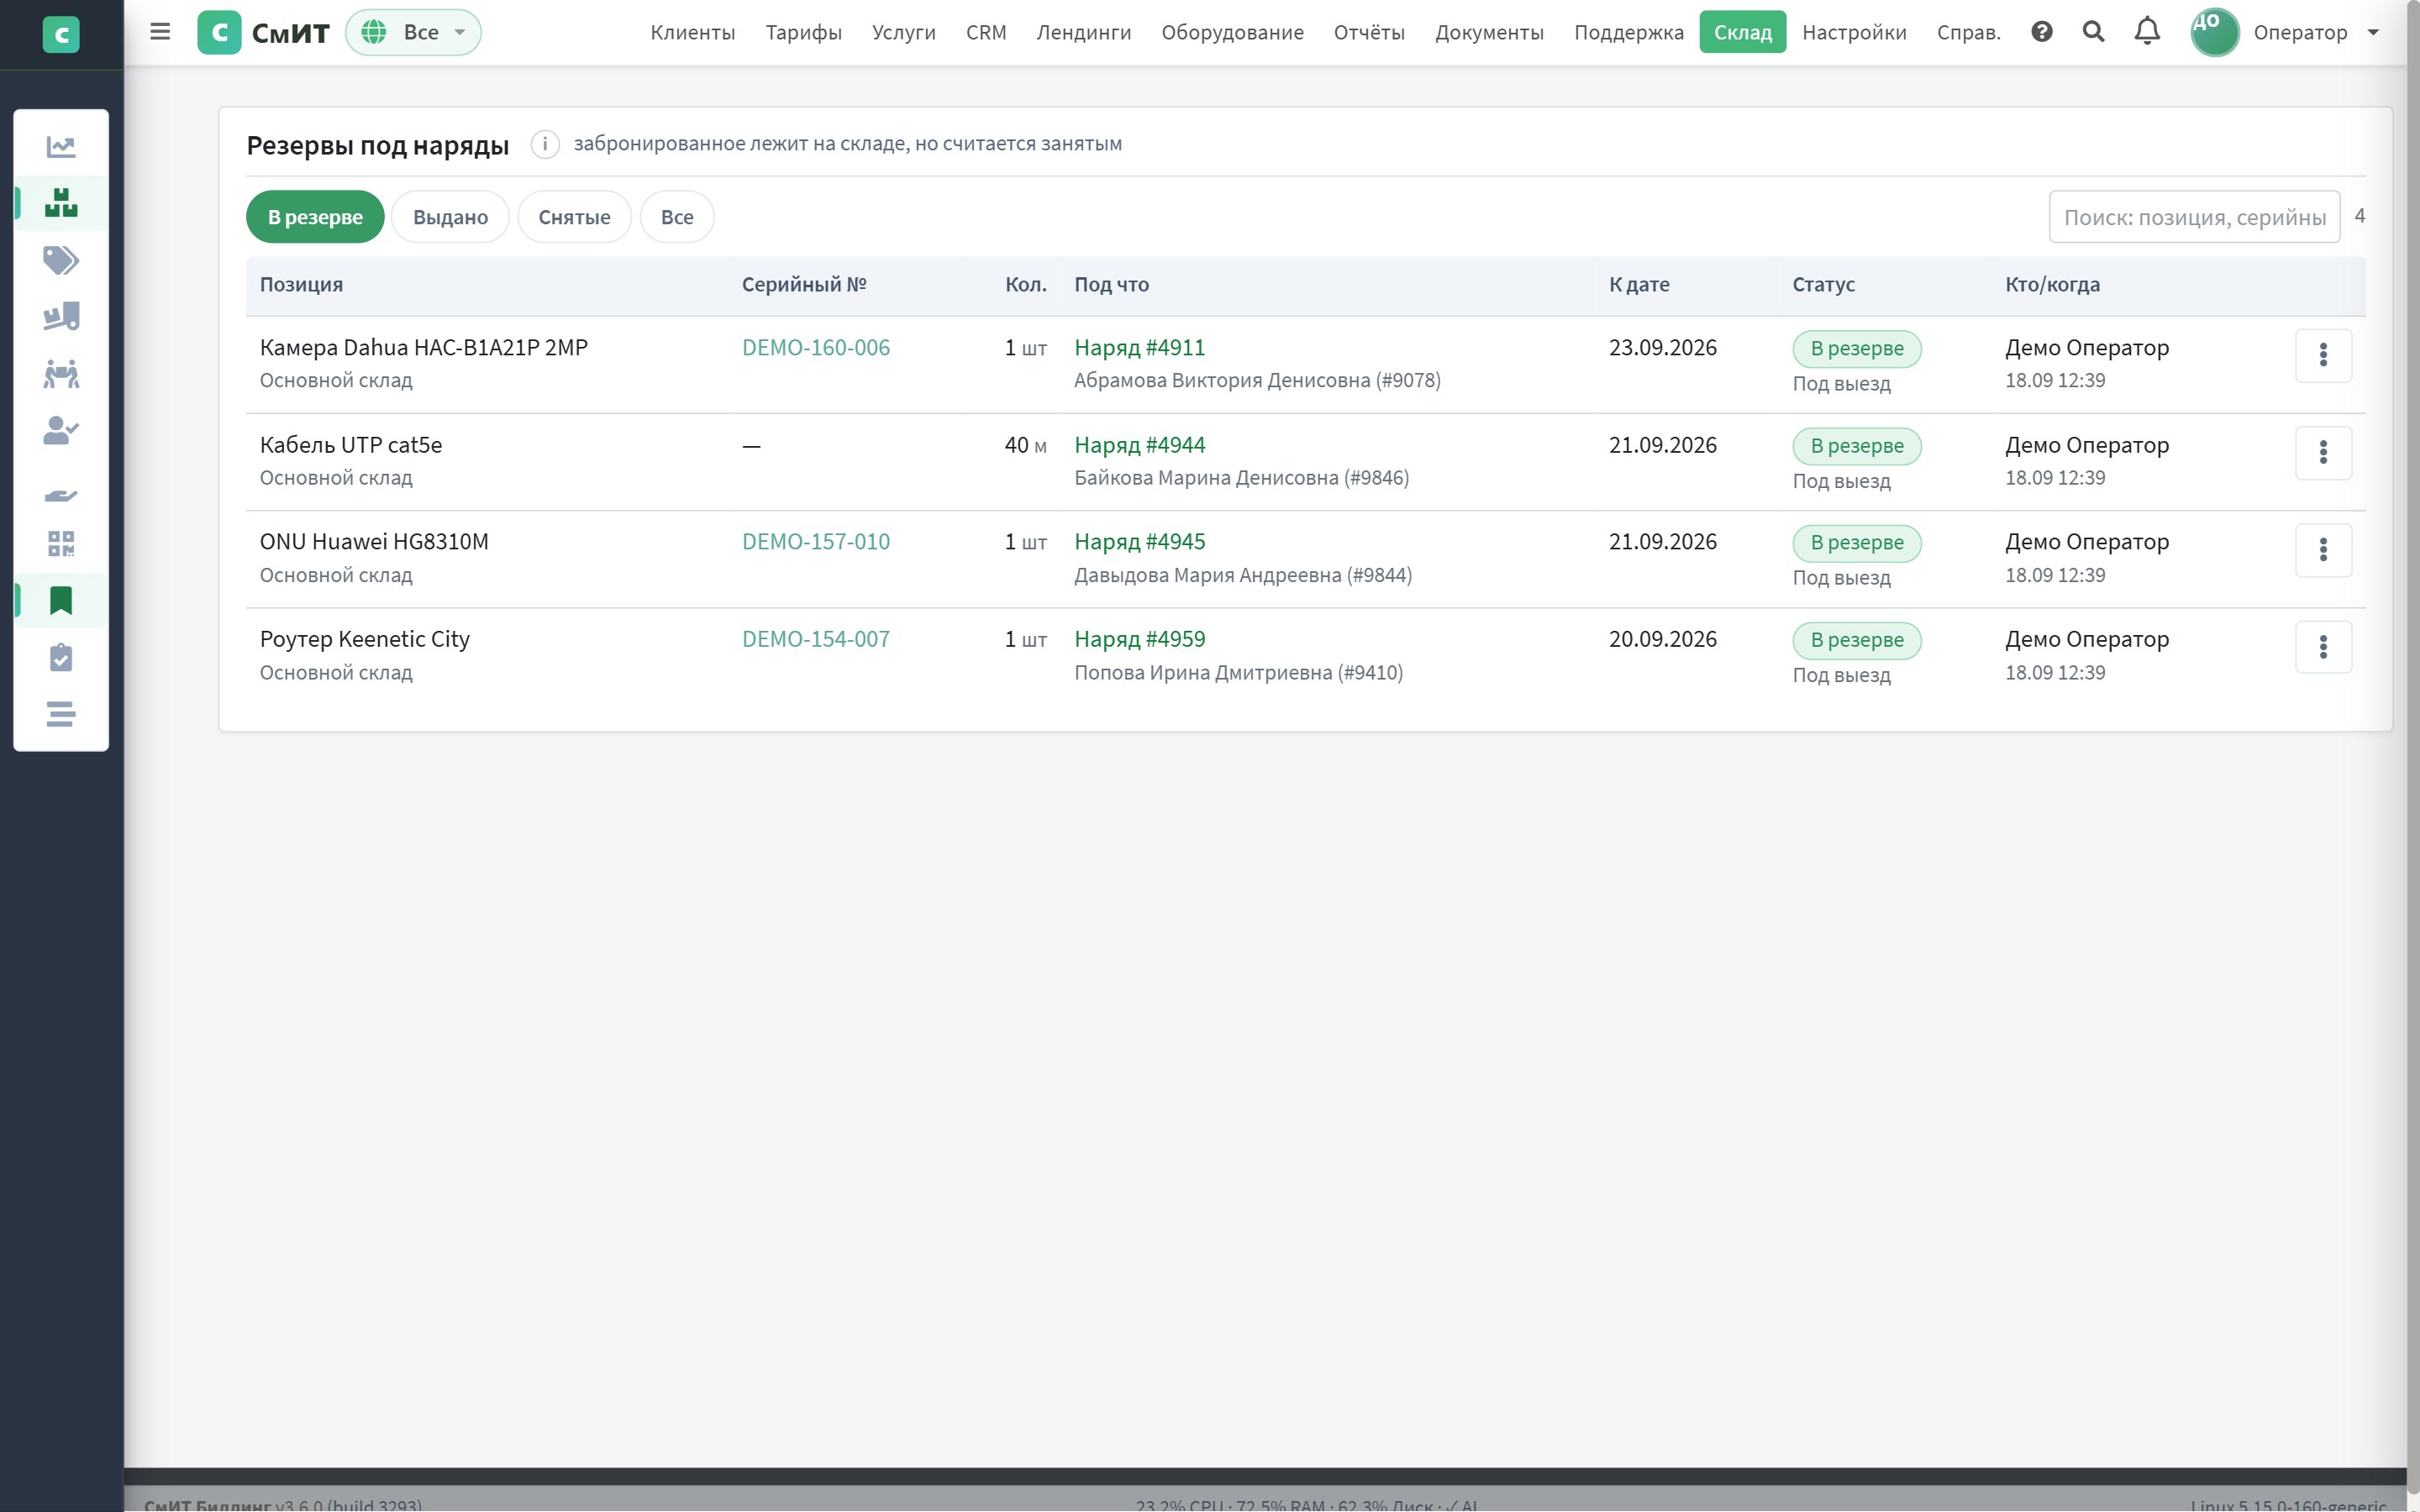Viewport: 2420px width, 1512px height.
Task: Select the В резерве filter tab
Action: [x=315, y=217]
